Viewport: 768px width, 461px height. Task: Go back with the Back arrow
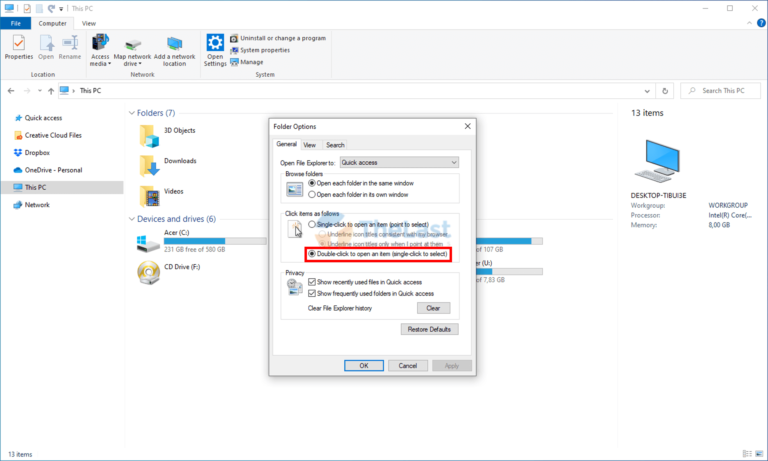[11, 91]
